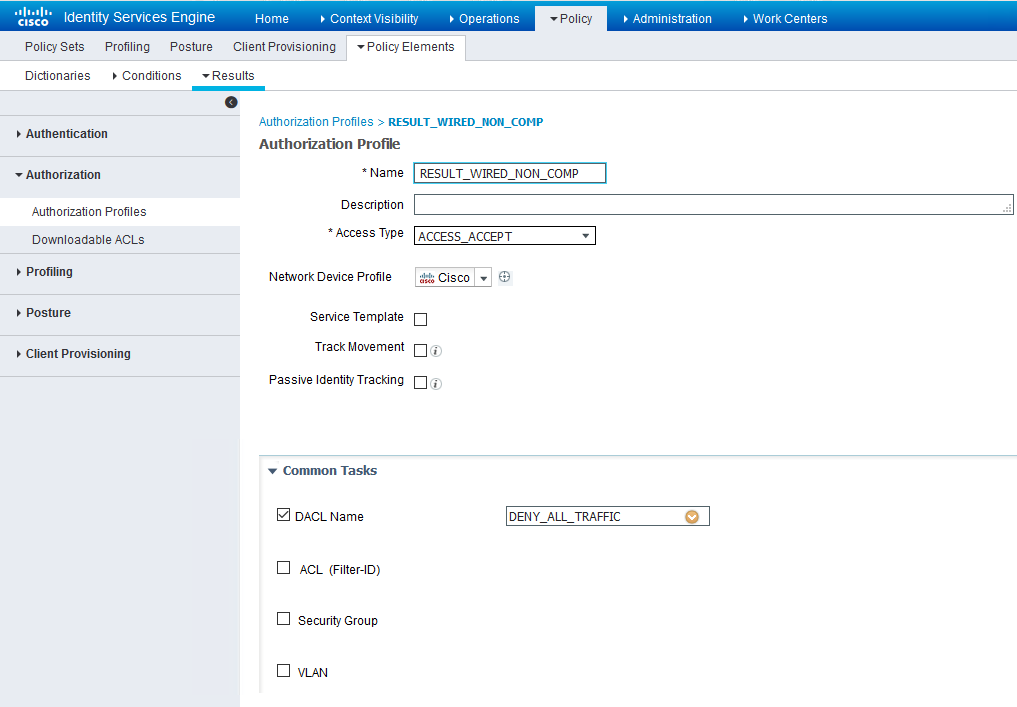Click the Cisco device profile logo
The image size is (1017, 707).
(x=427, y=278)
